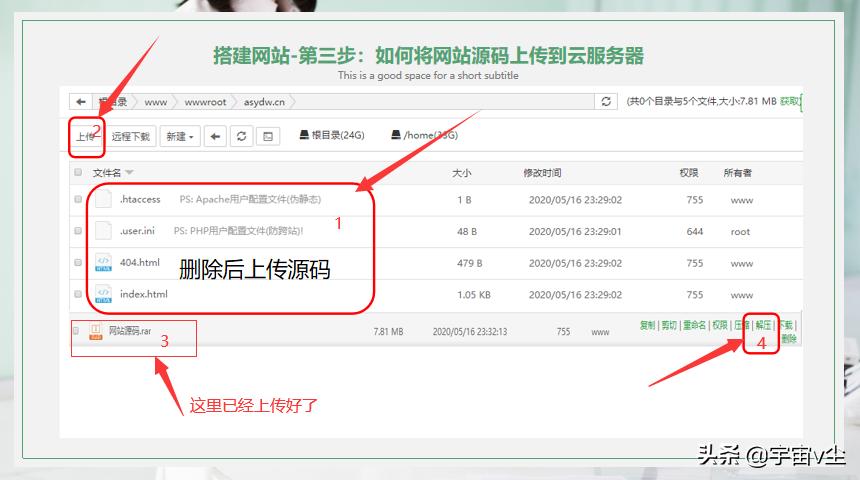The height and width of the screenshot is (480, 860).
Task: Click 解压 to extract 网站源码.rar
Action: 763,325
